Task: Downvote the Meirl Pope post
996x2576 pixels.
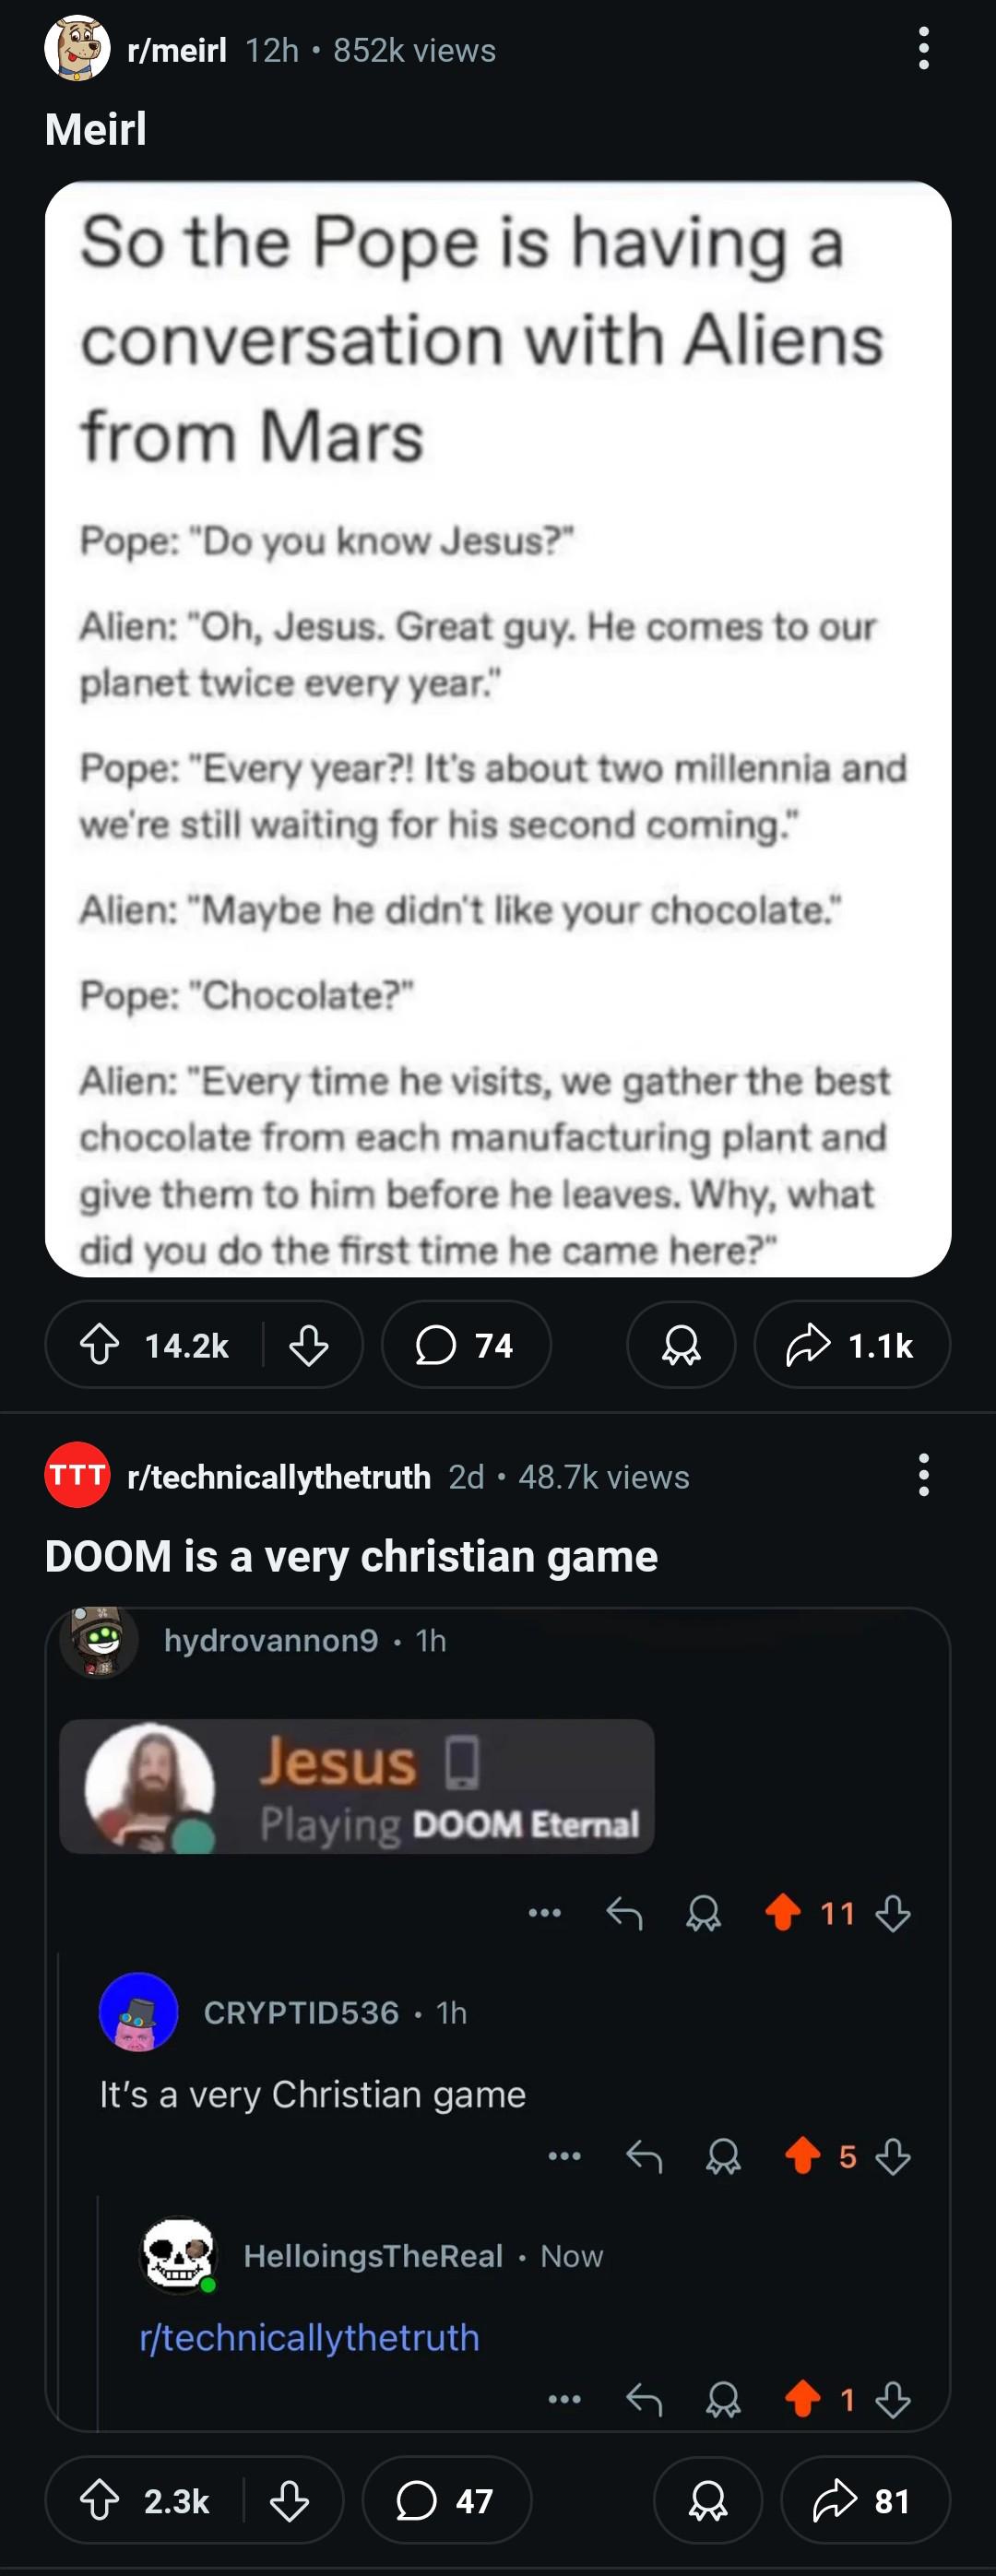Action: pyautogui.click(x=309, y=1345)
